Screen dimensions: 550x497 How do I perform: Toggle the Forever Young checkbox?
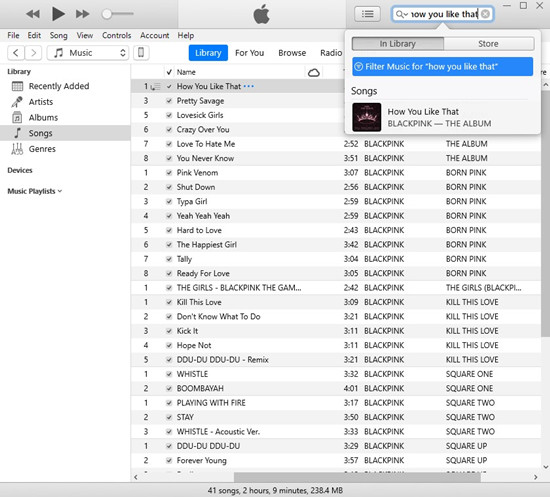point(169,461)
